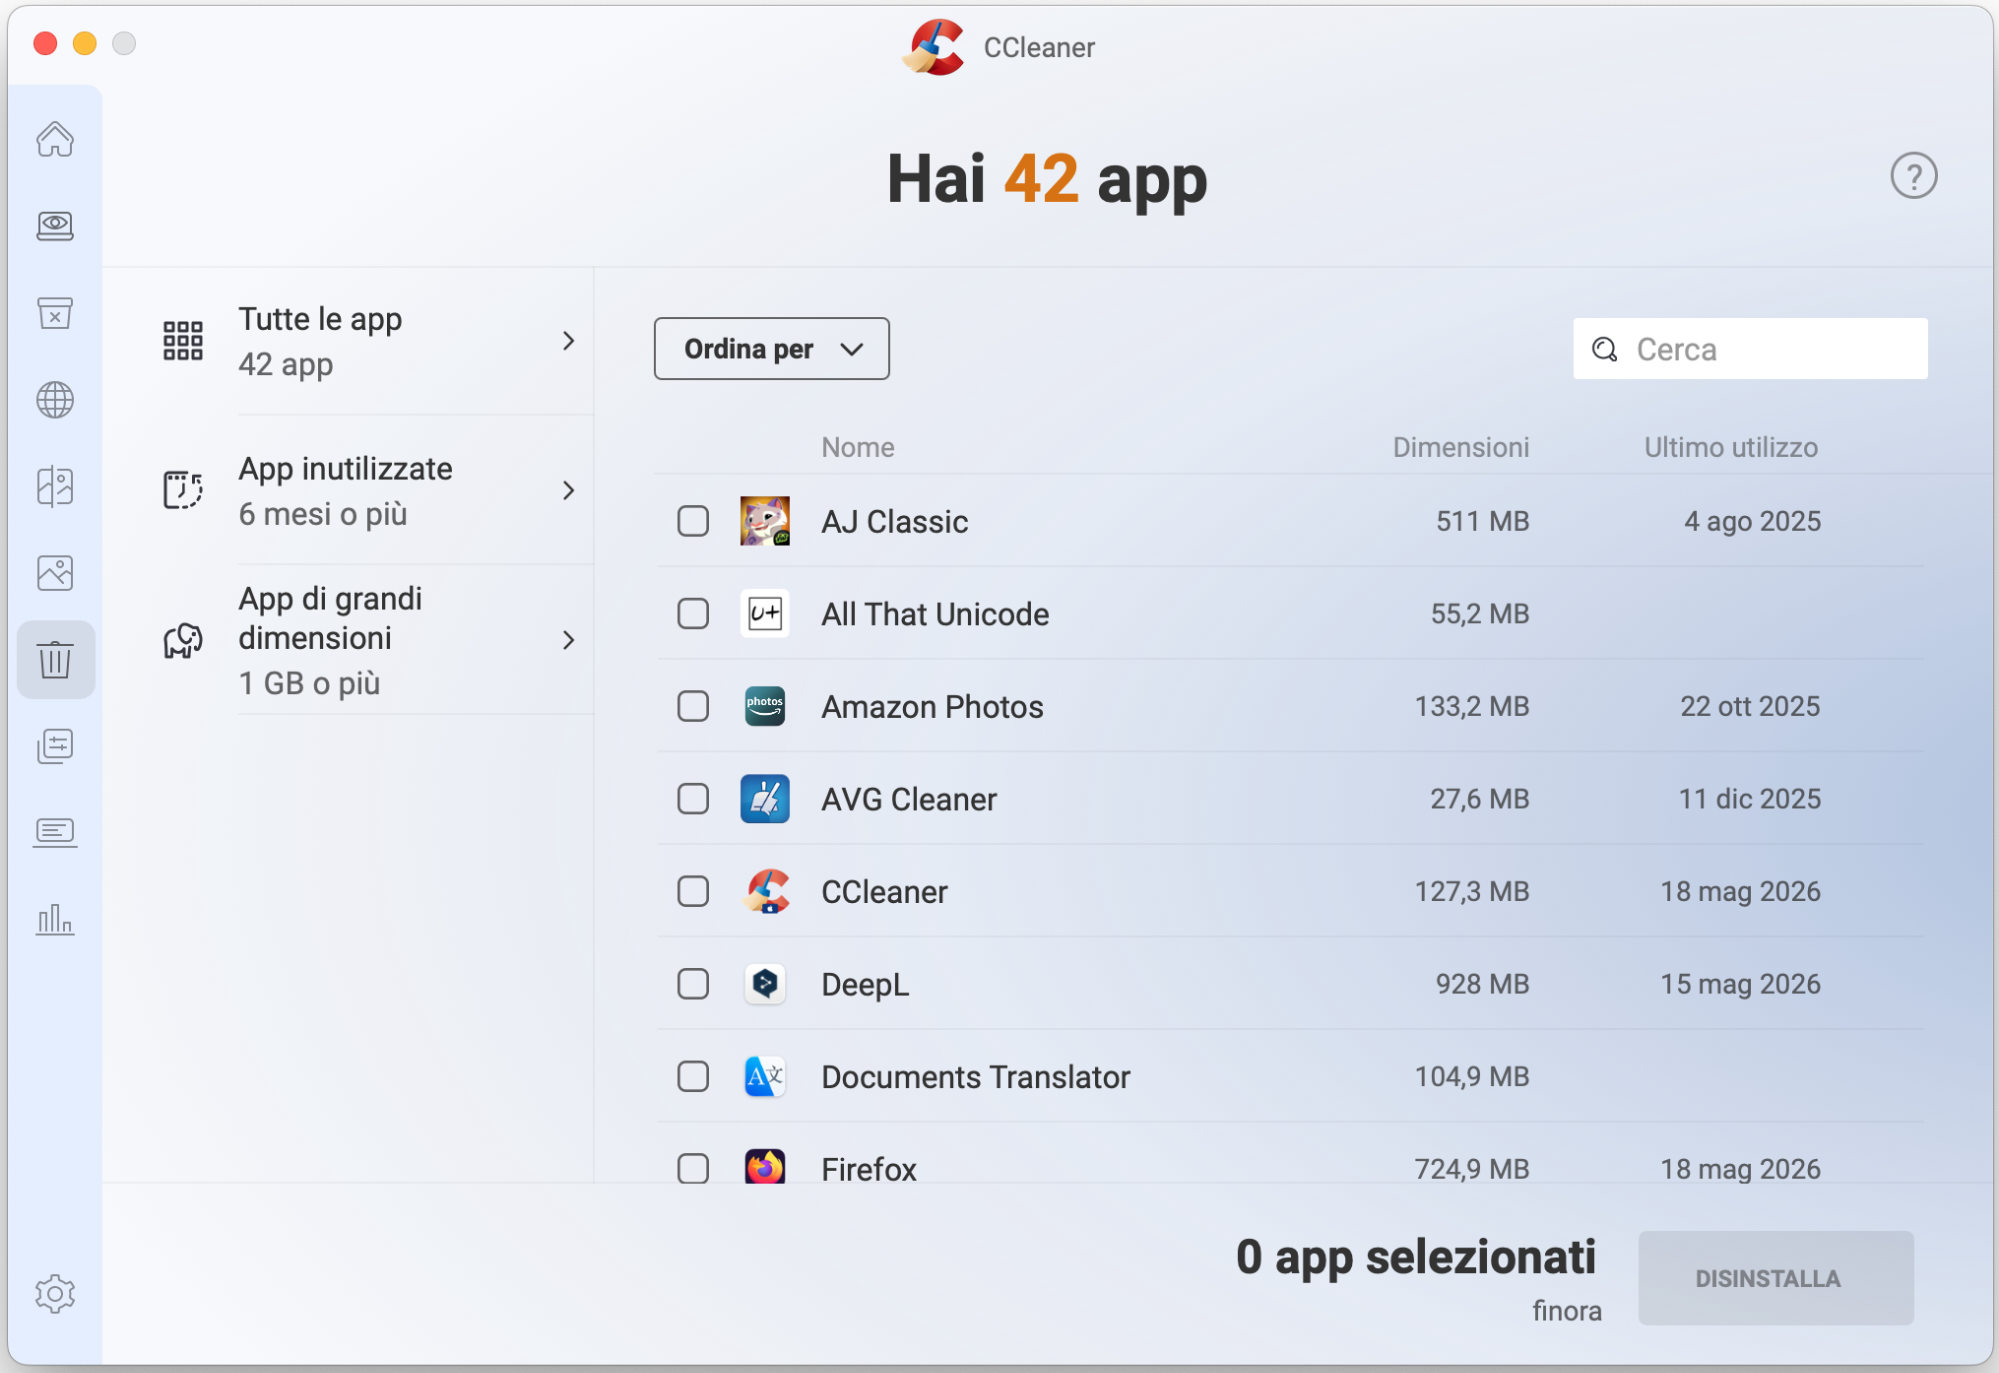Viewport: 1999px width, 1373px height.
Task: Open the Home icon in the sidebar
Action: click(x=55, y=139)
